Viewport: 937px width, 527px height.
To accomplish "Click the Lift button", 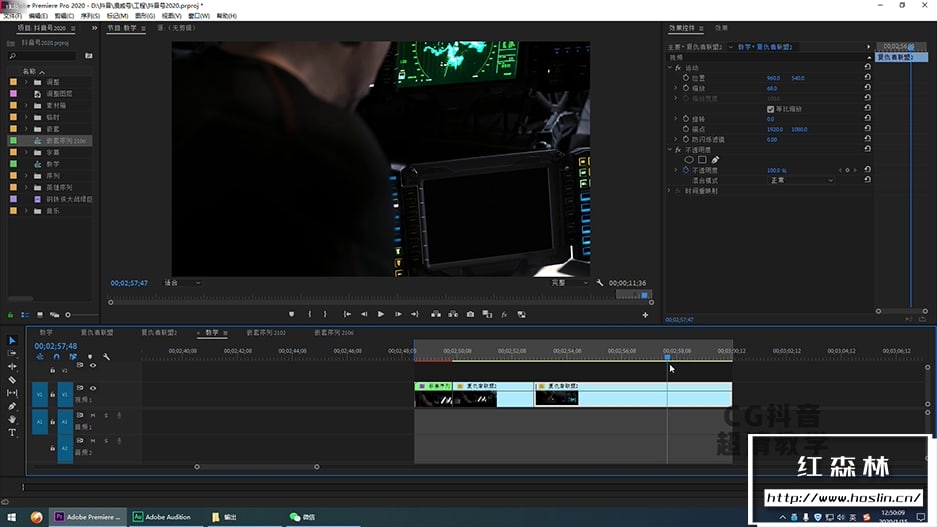I will [x=436, y=314].
